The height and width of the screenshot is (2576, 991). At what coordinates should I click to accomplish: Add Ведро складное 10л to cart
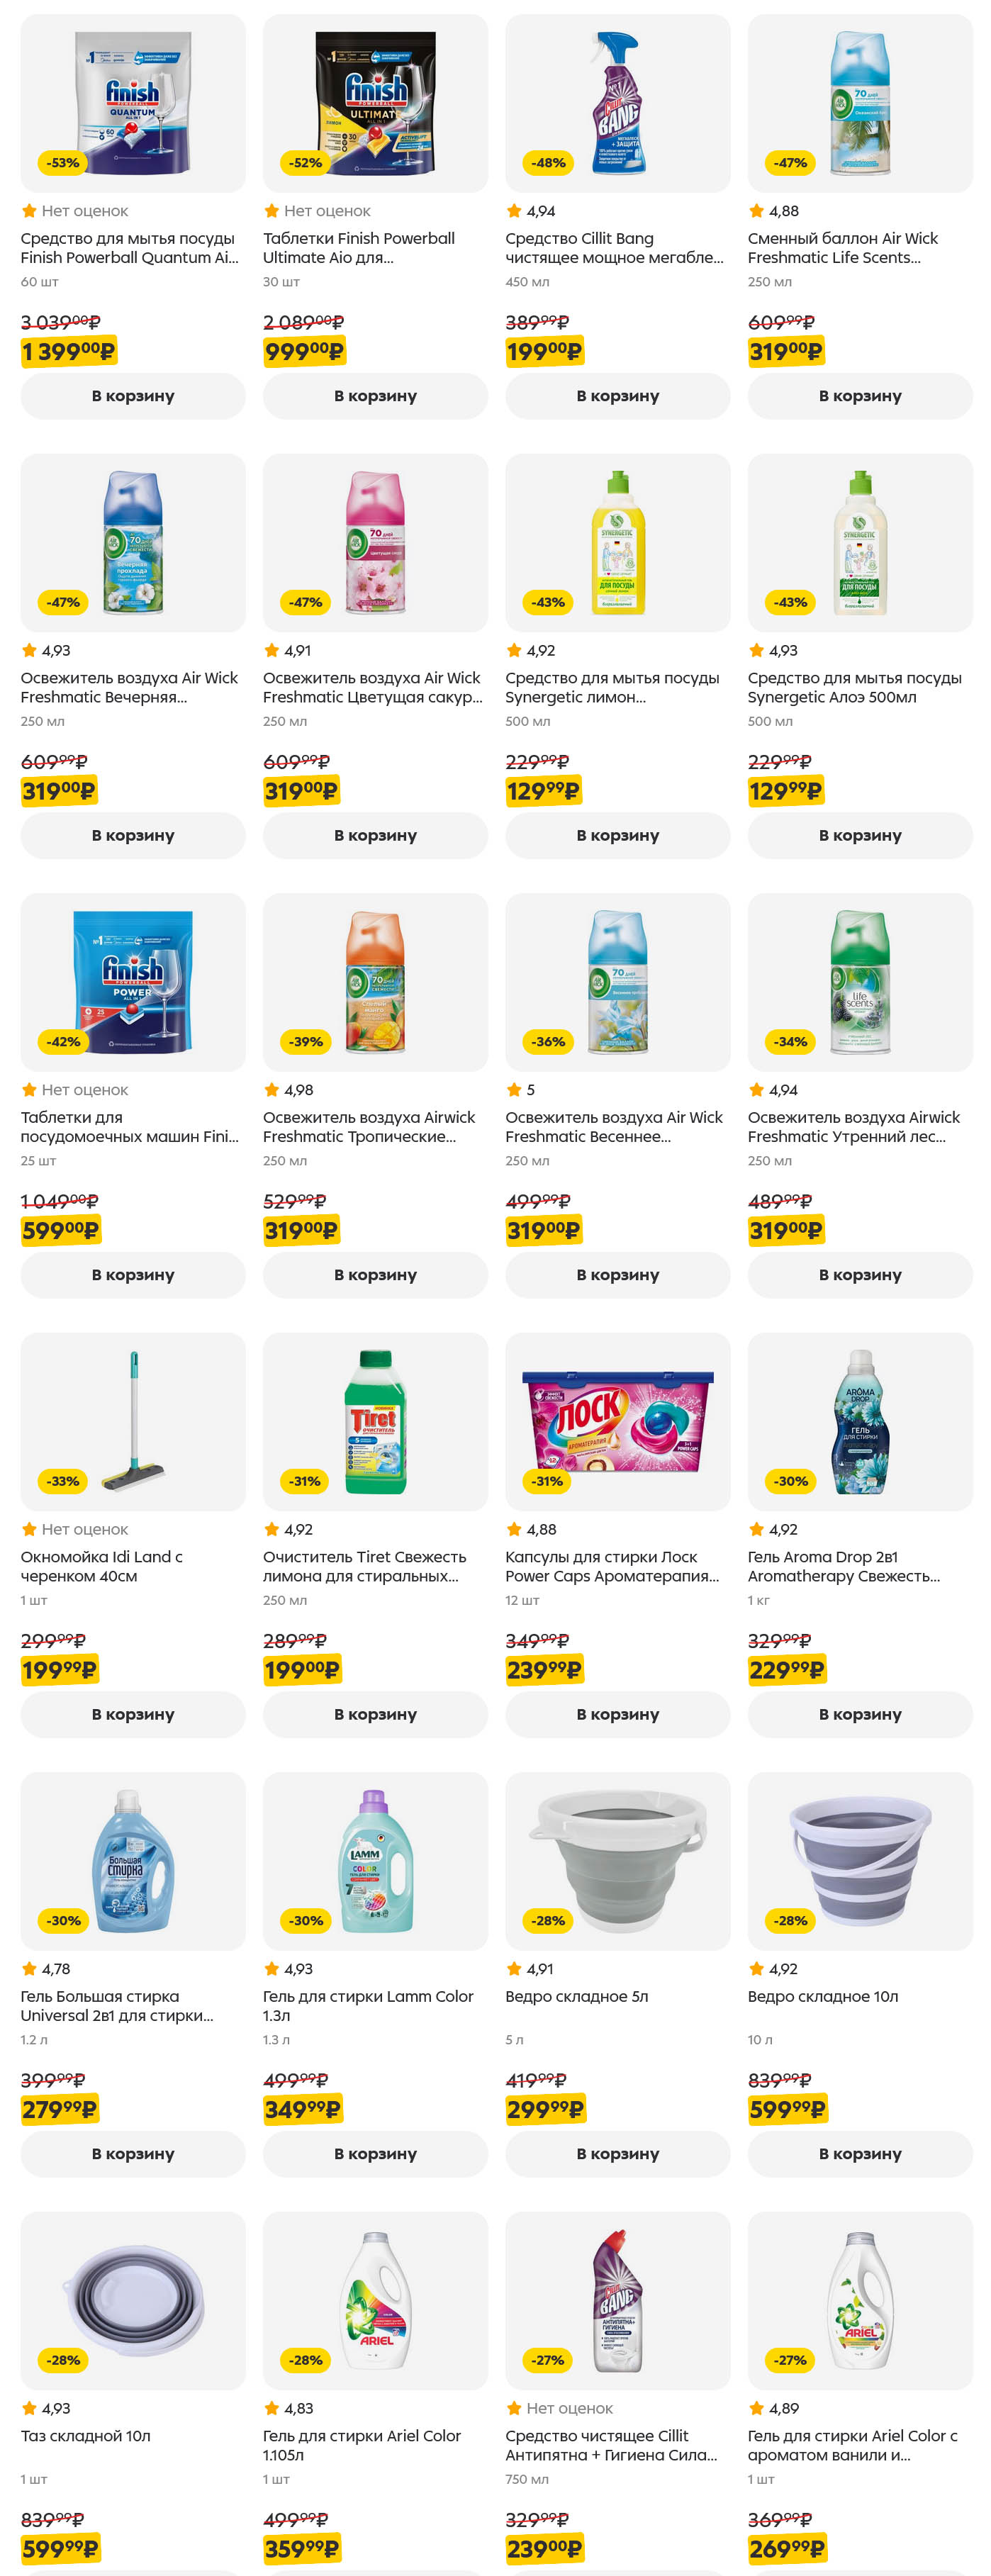coord(860,2153)
